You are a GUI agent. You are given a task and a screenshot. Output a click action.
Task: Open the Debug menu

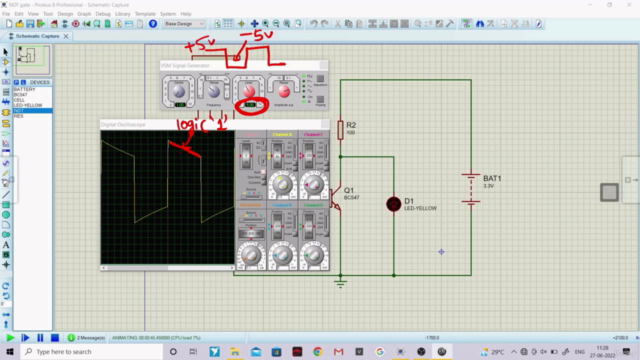click(x=103, y=14)
